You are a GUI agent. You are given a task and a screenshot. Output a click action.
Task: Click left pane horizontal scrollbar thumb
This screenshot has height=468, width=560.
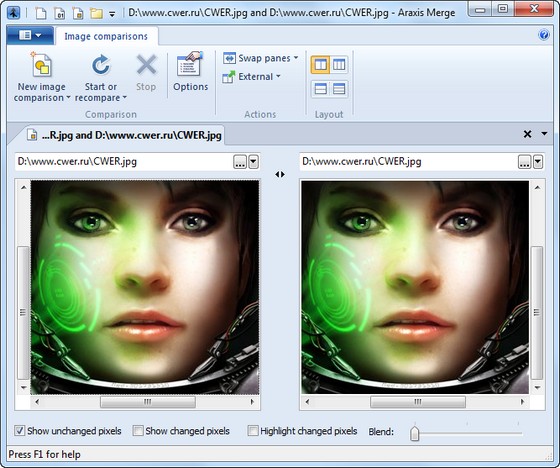pyautogui.click(x=148, y=402)
